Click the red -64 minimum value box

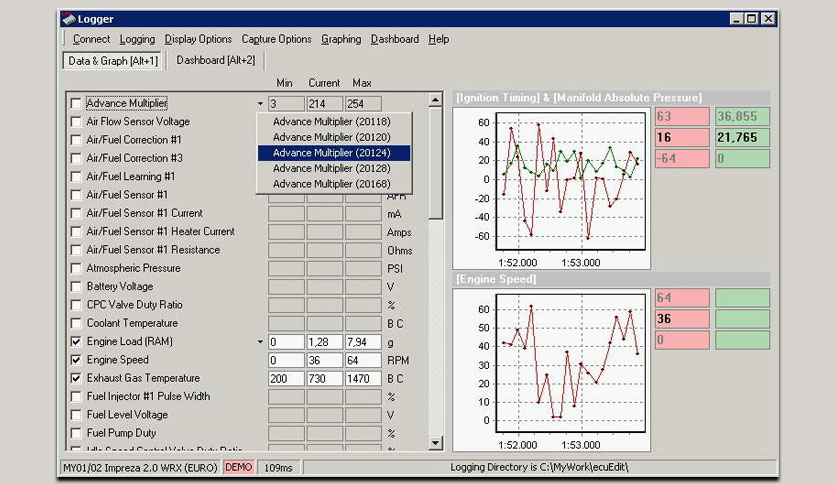click(x=682, y=158)
